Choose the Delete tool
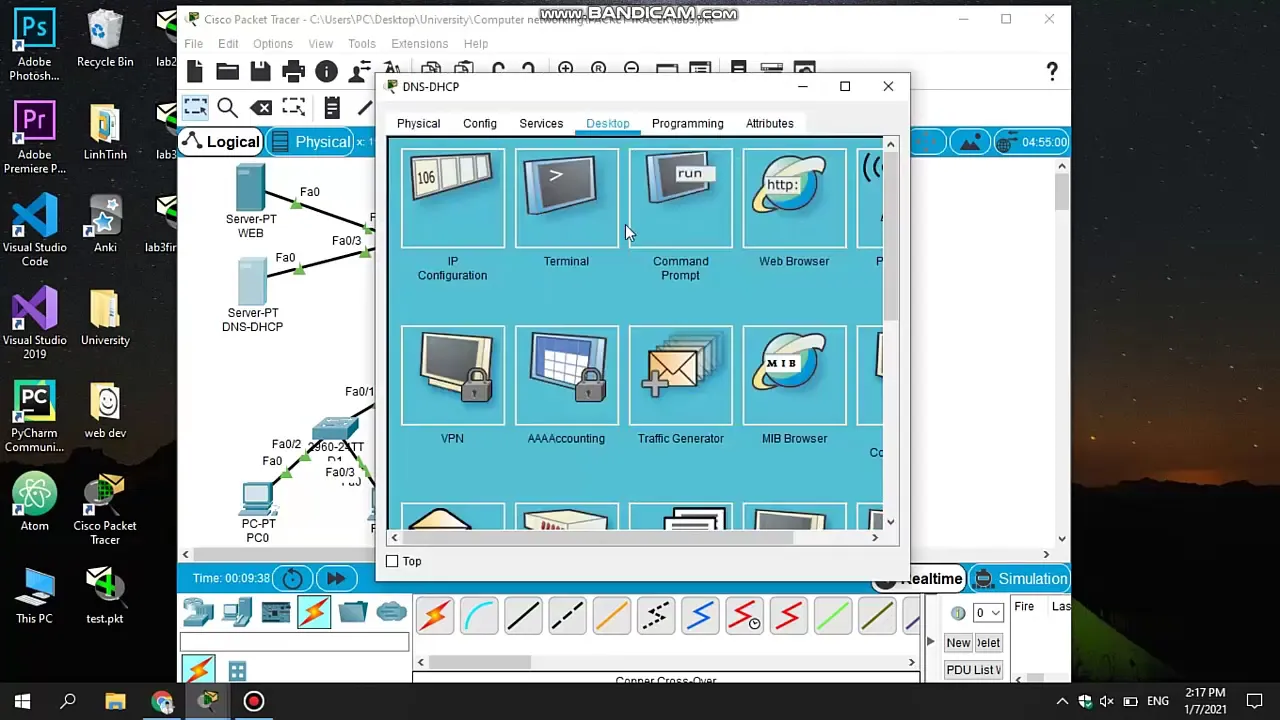 coord(261,107)
